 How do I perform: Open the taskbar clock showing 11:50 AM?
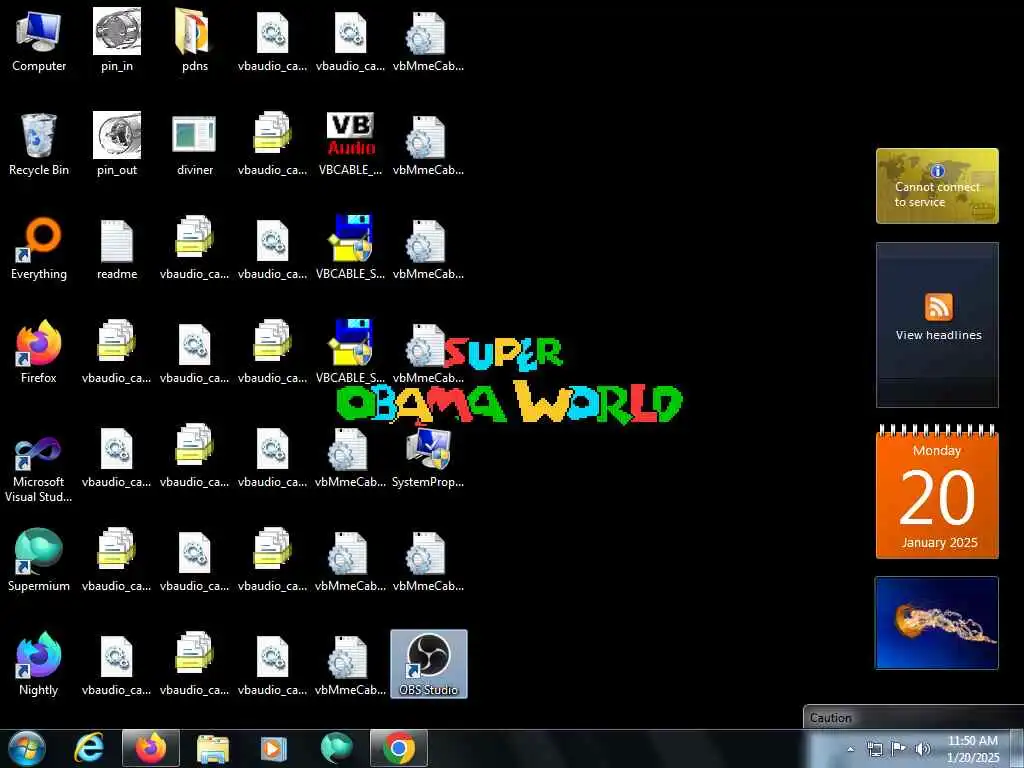tap(973, 749)
